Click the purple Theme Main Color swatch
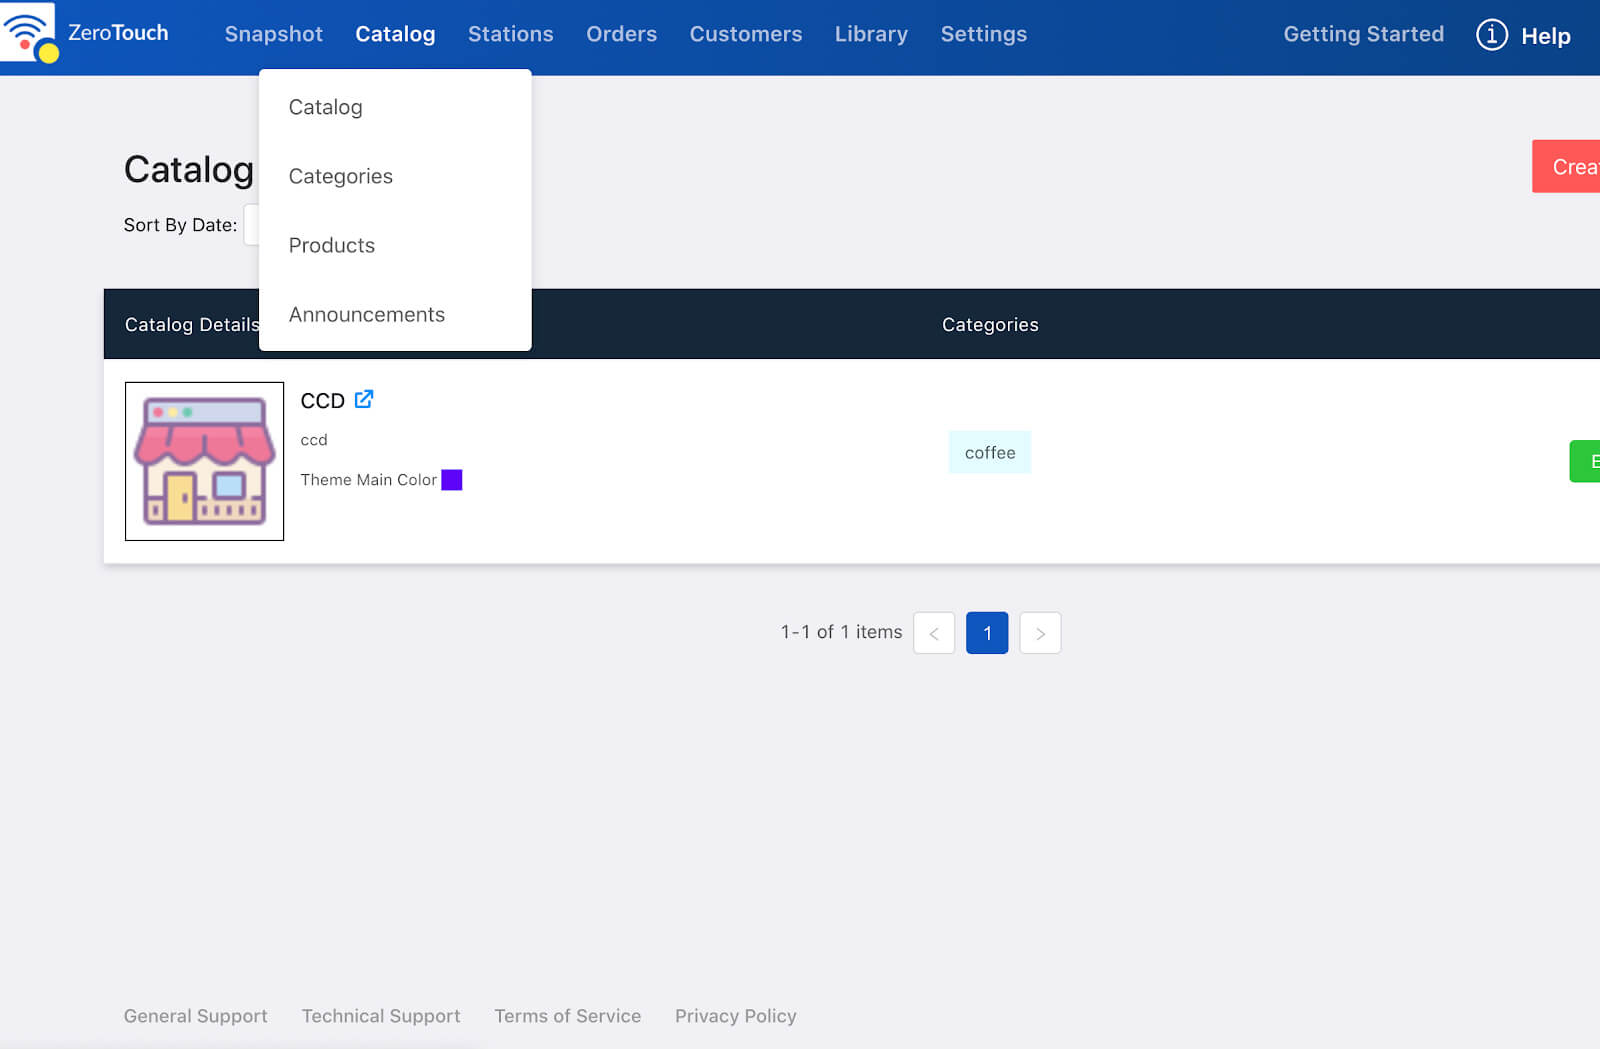The width and height of the screenshot is (1600, 1049). [x=452, y=480]
